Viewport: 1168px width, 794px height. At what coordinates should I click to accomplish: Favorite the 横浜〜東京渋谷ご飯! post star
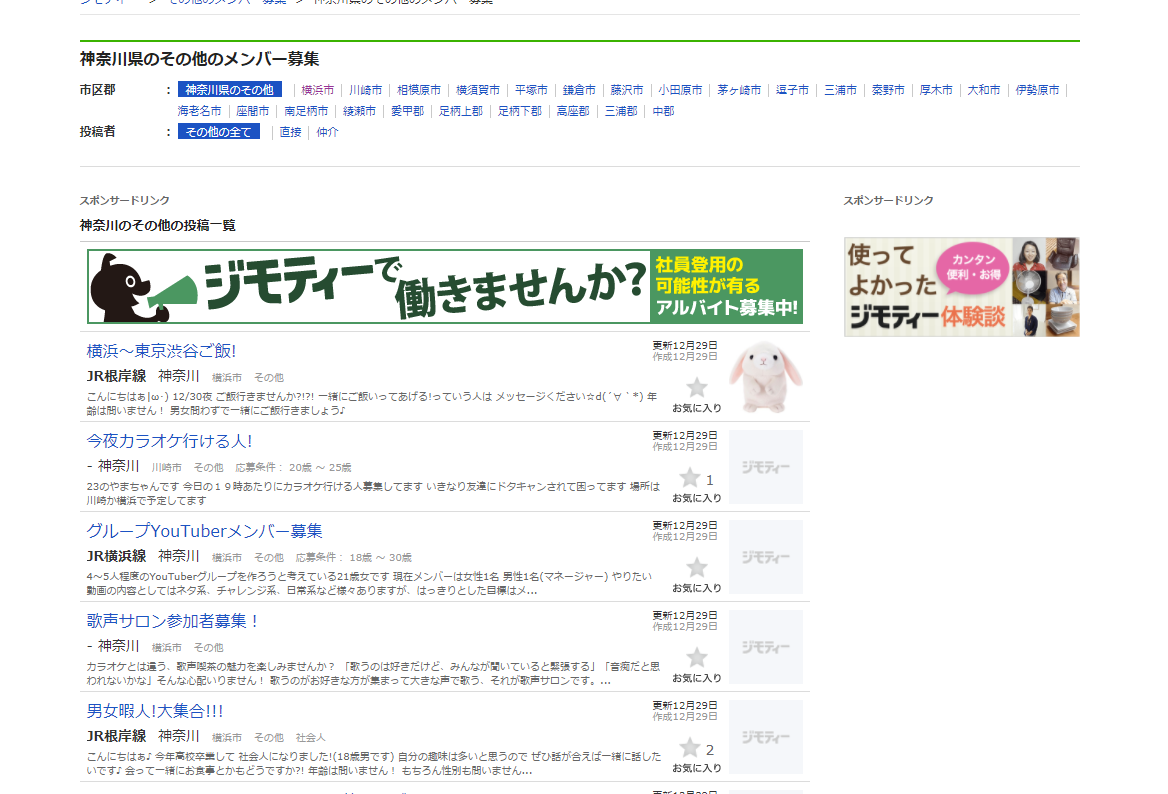(x=696, y=388)
